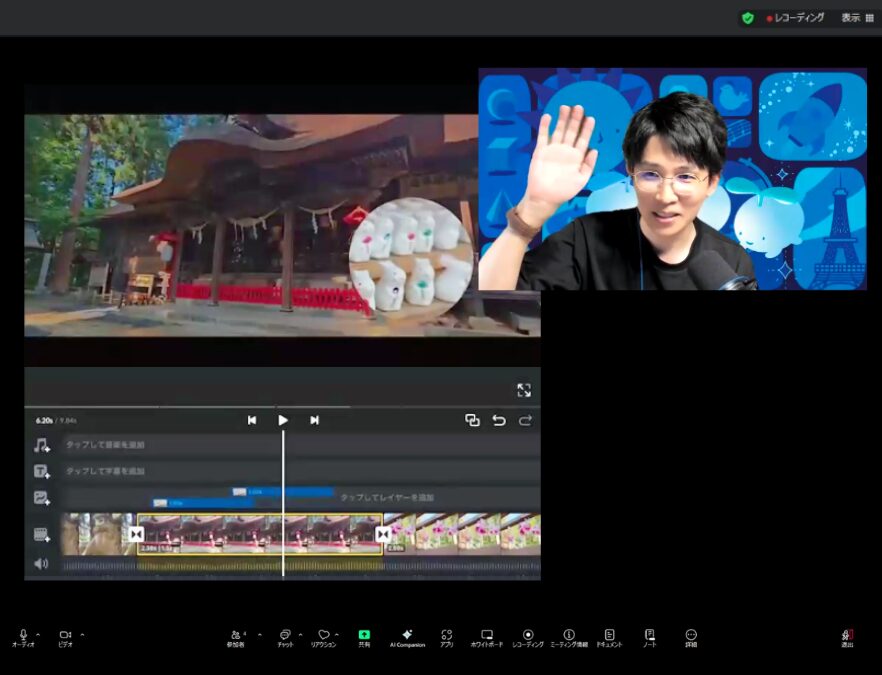Expand the arrow next to チャット

pos(300,634)
